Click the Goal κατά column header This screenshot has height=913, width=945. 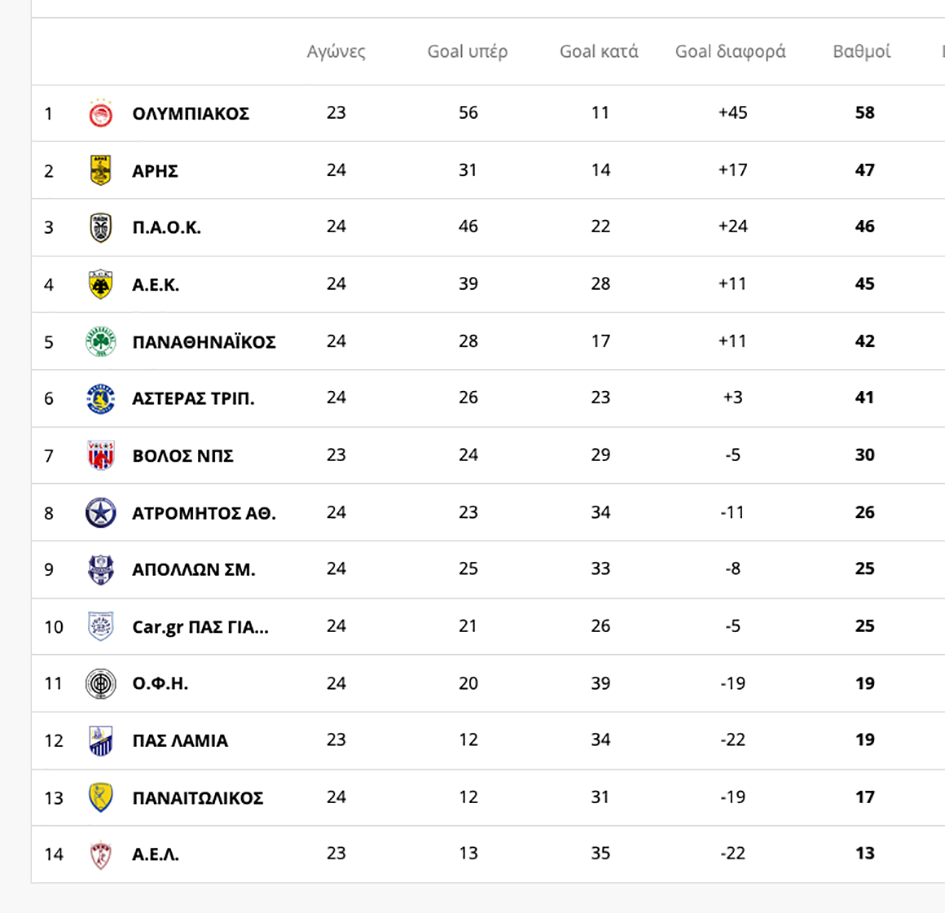[x=599, y=52]
